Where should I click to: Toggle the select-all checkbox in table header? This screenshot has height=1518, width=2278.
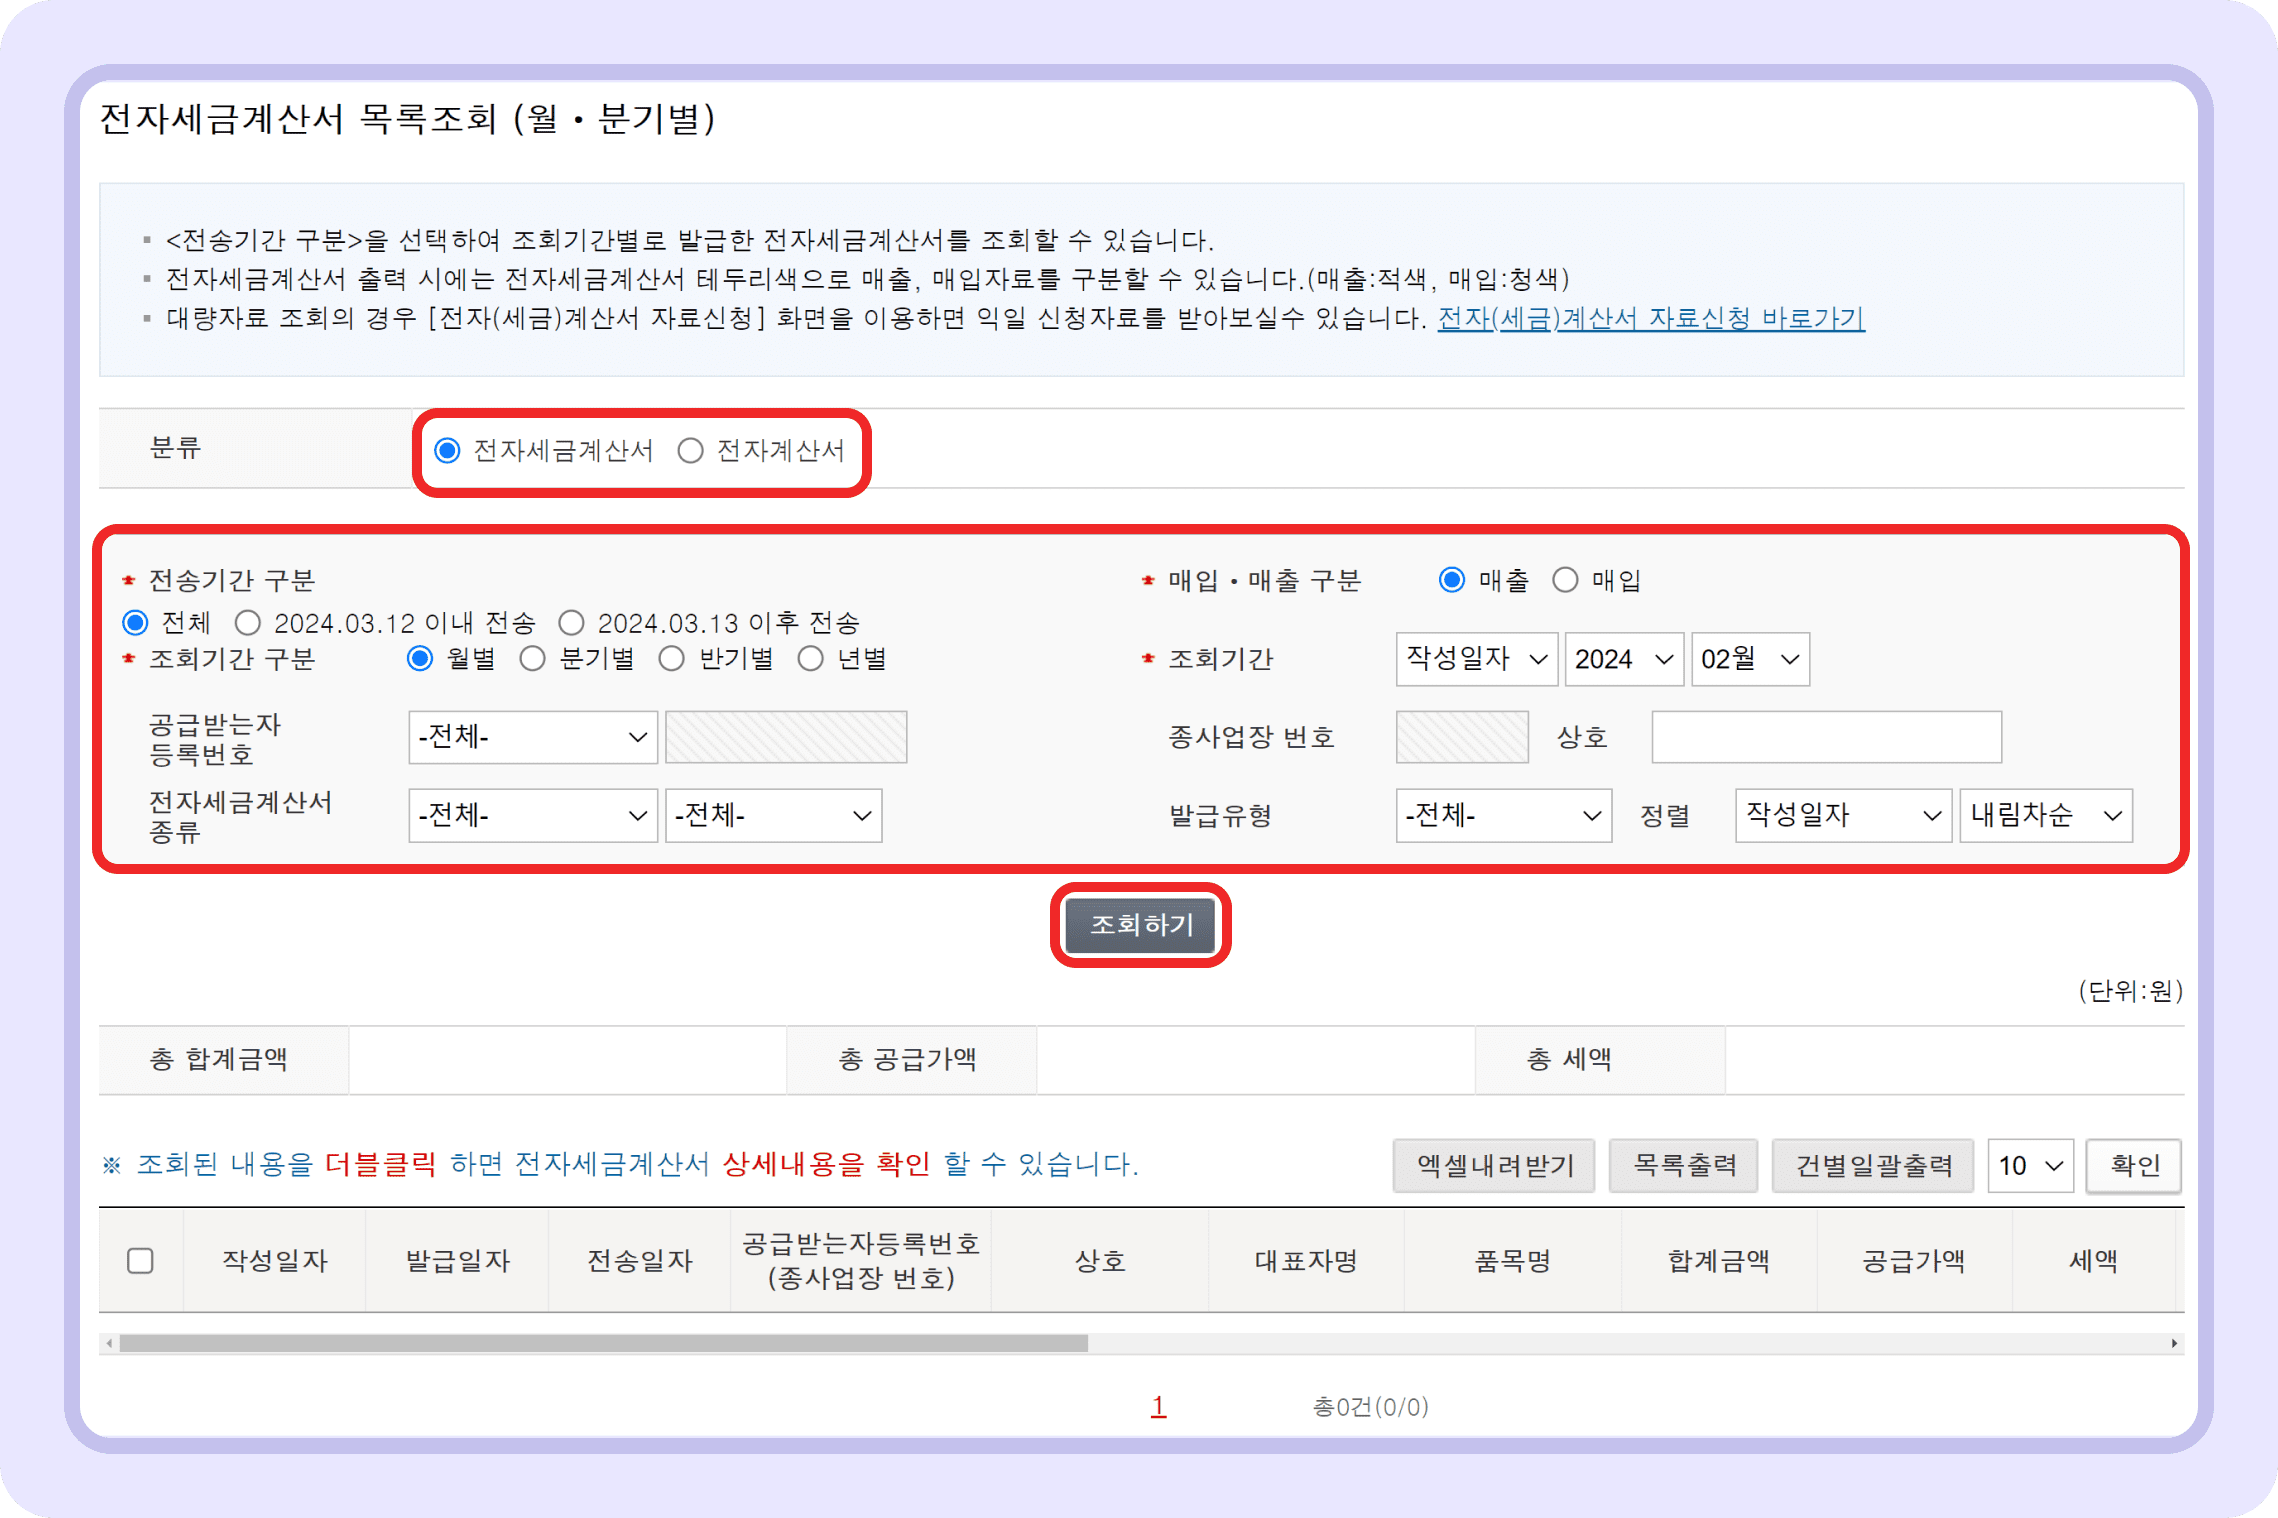pyautogui.click(x=141, y=1261)
